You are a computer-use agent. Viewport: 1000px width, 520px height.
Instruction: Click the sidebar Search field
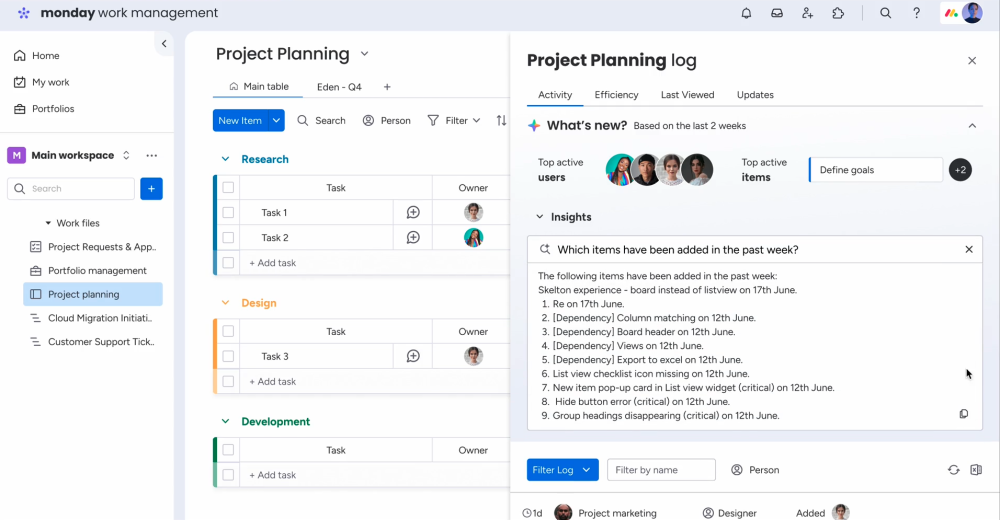[71, 189]
